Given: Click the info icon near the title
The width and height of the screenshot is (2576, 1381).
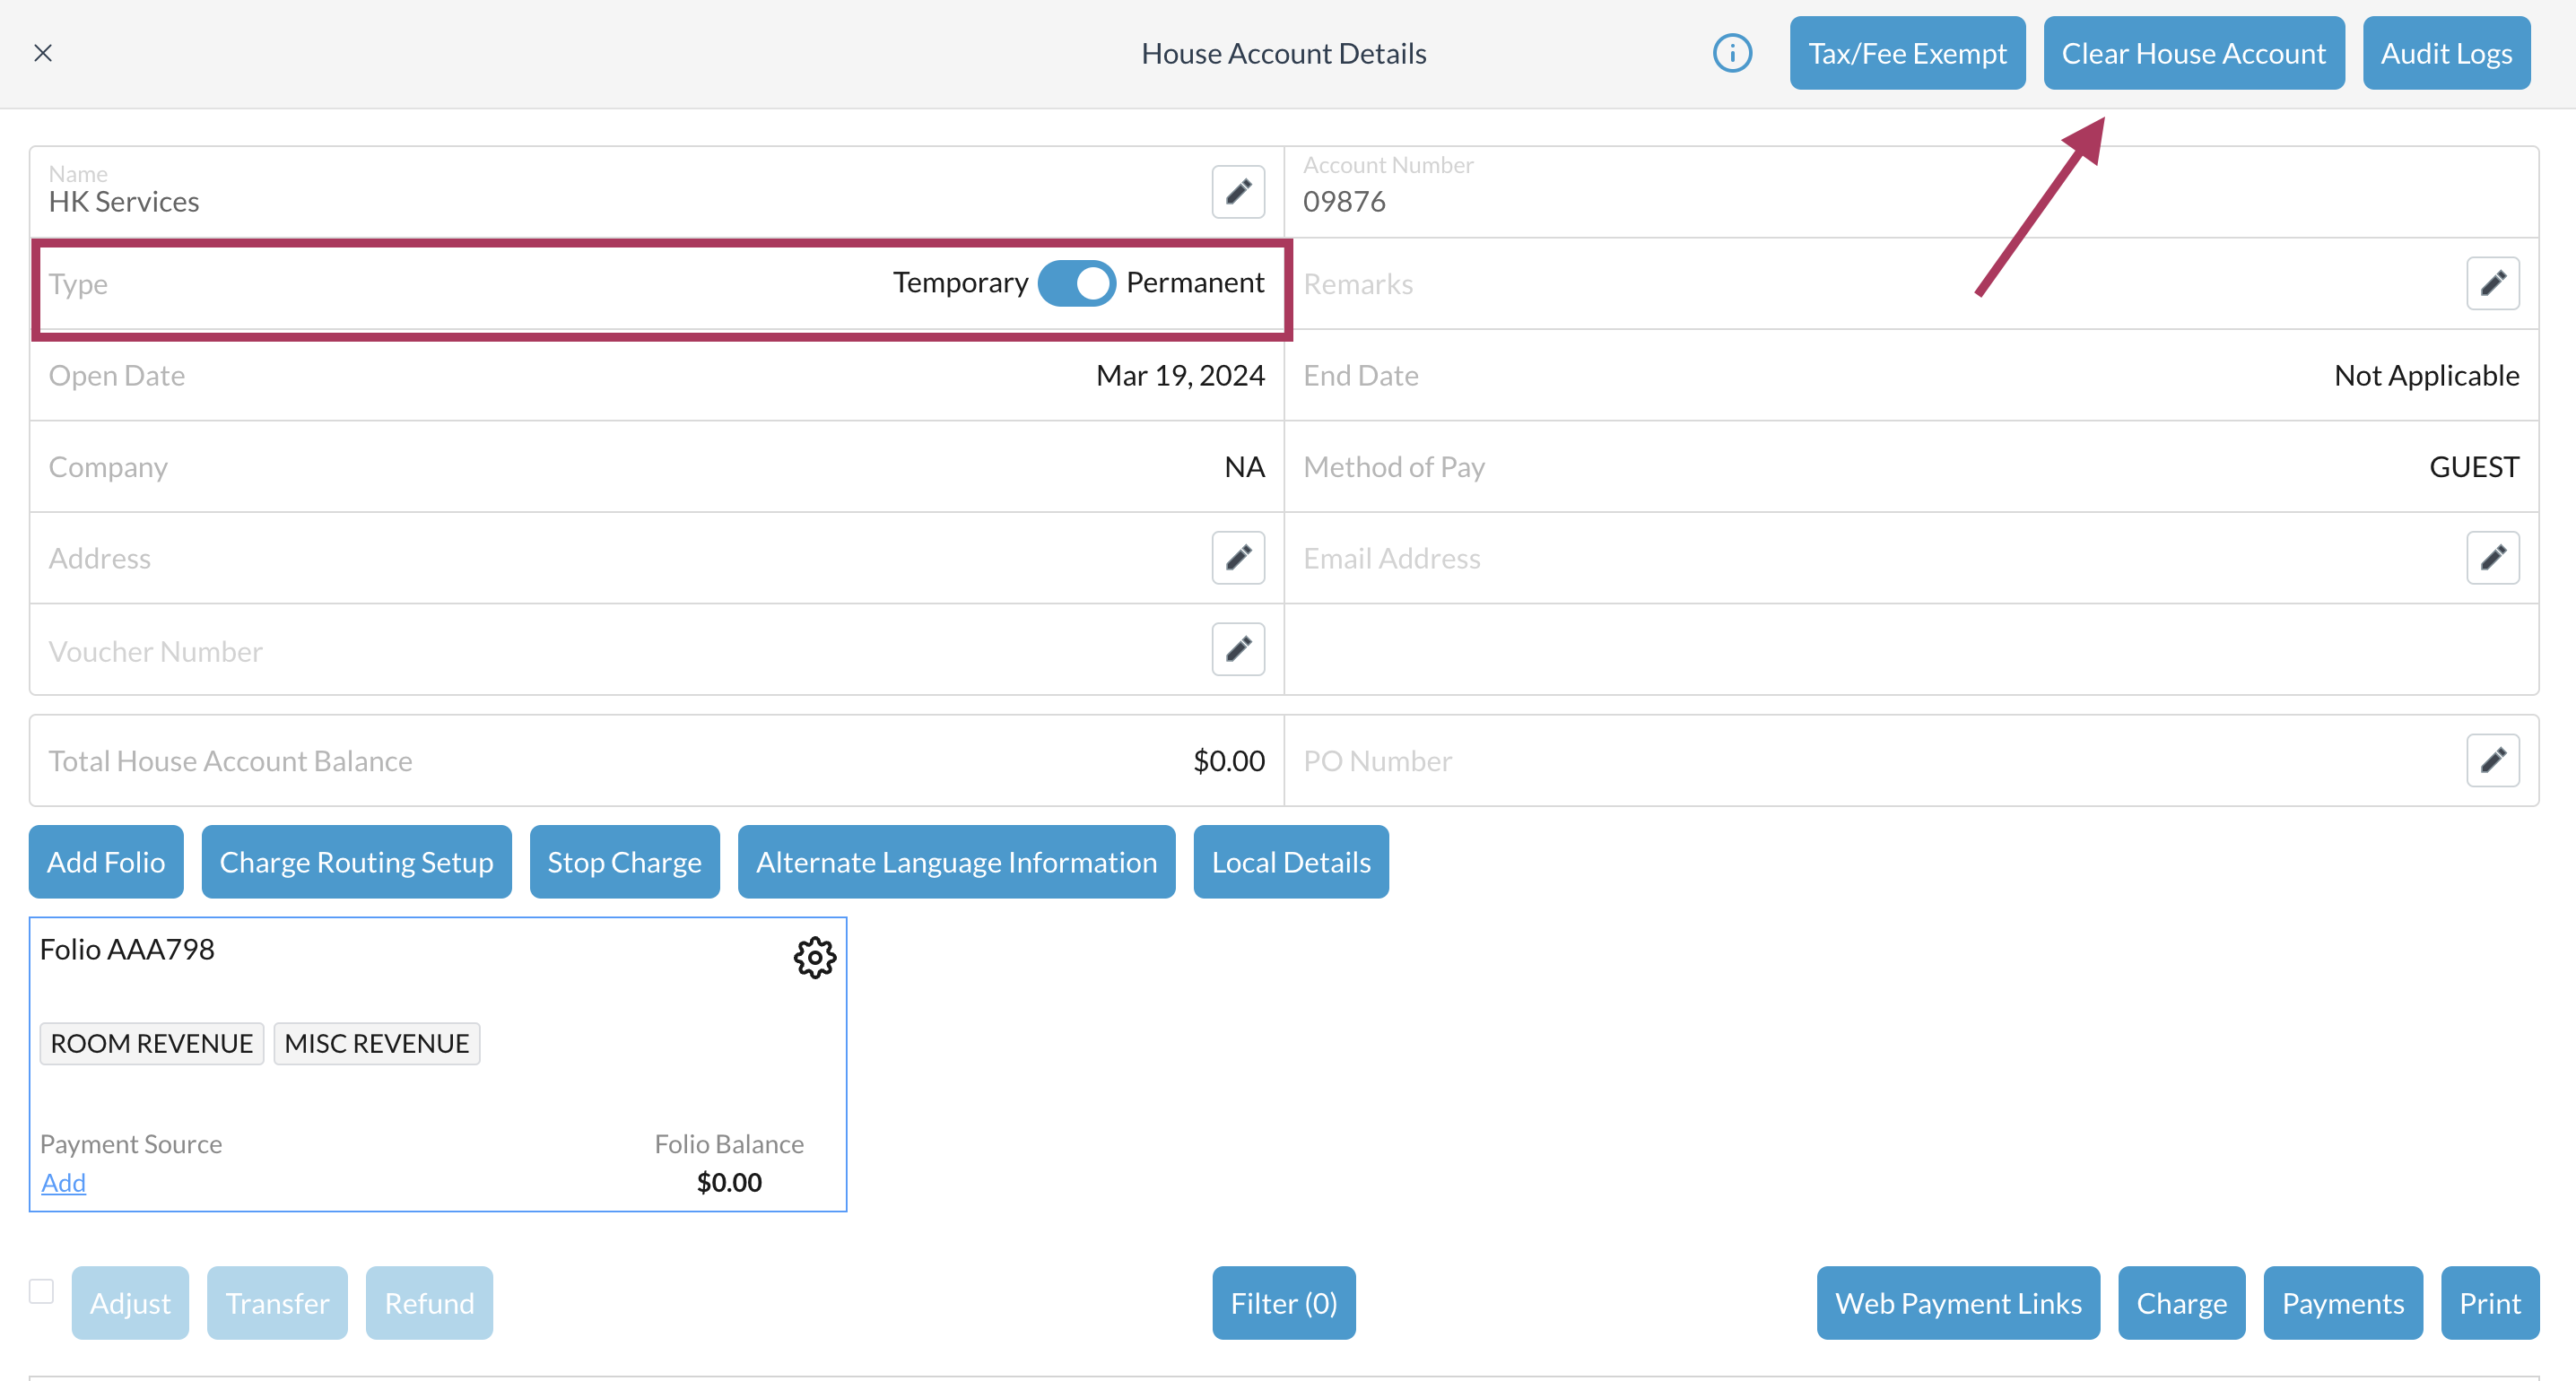Looking at the screenshot, I should [x=1732, y=53].
